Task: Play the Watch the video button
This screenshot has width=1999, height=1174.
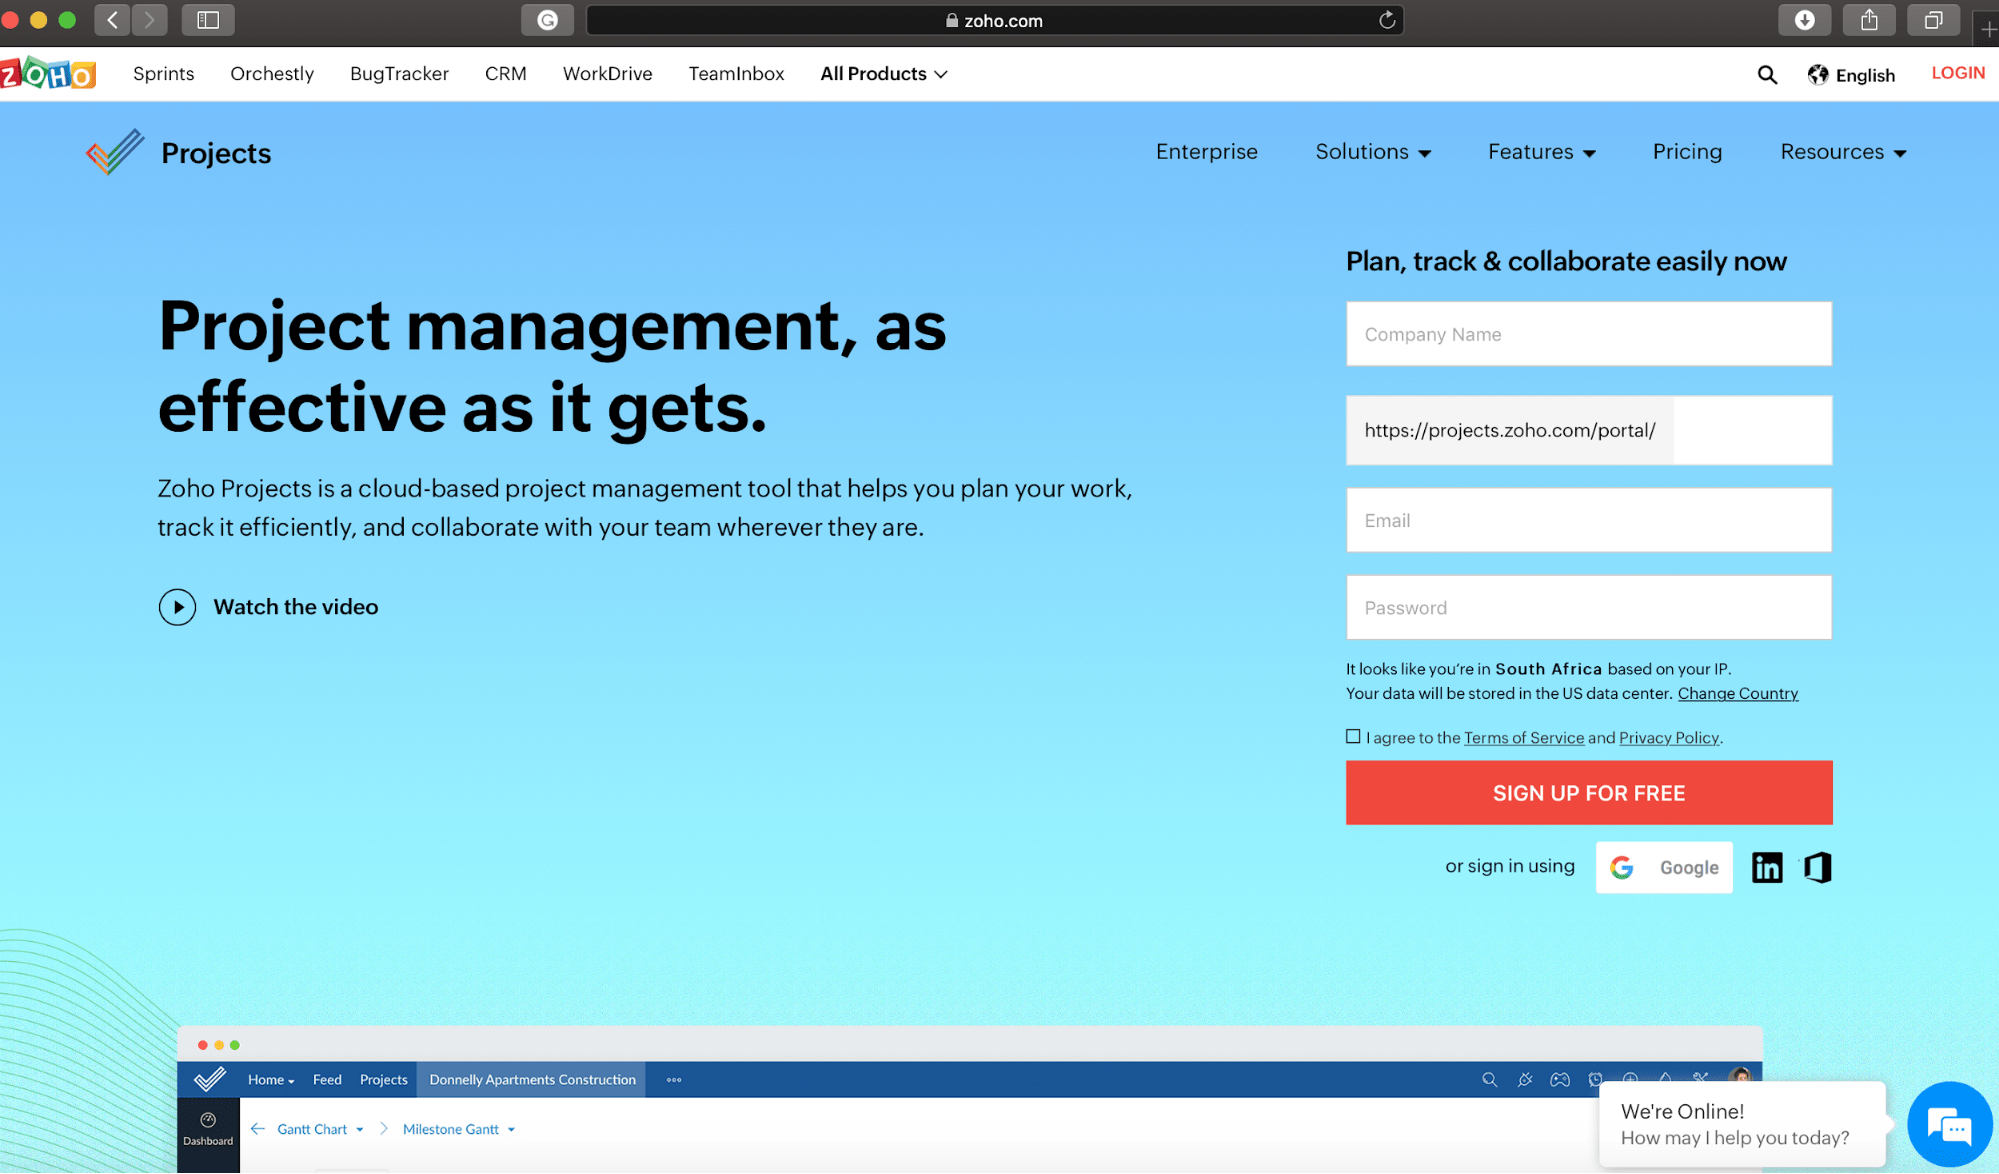Action: [177, 607]
